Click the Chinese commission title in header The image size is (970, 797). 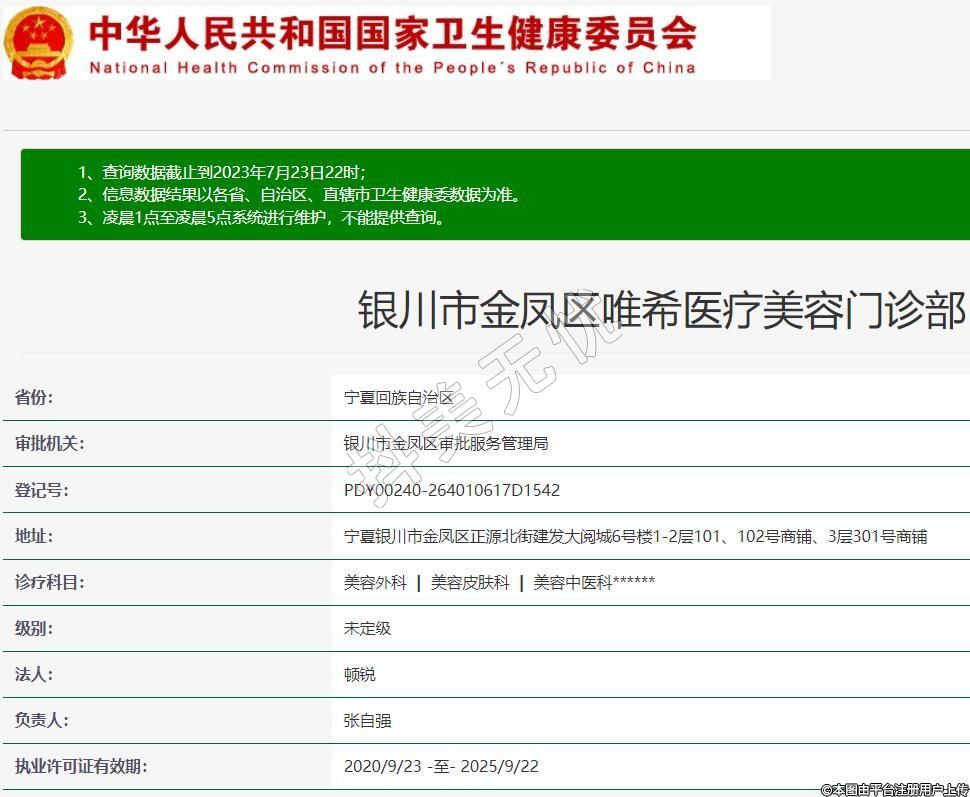[x=392, y=33]
